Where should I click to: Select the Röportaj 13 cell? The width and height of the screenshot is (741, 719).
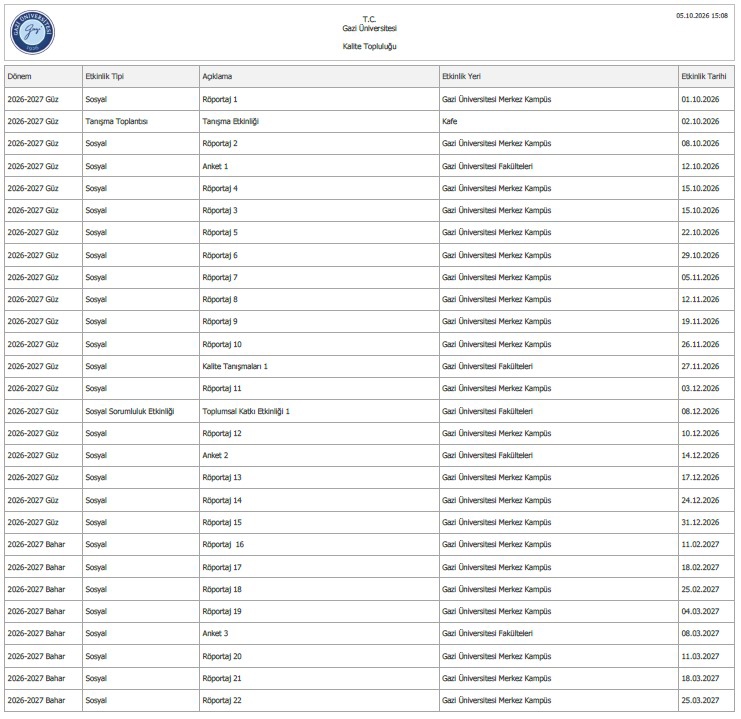pos(319,477)
